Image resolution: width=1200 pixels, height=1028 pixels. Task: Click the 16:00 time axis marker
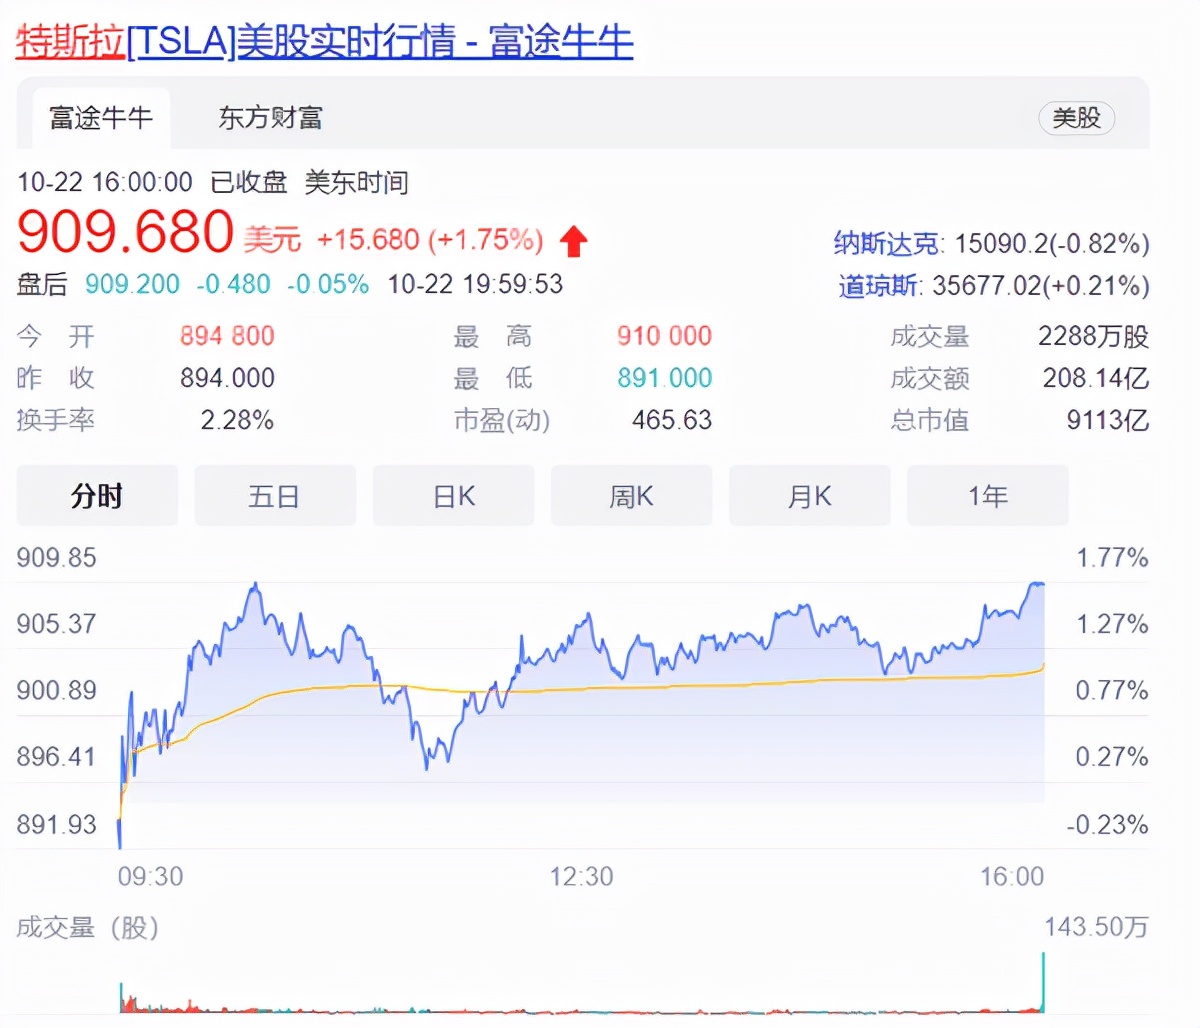pyautogui.click(x=1012, y=877)
